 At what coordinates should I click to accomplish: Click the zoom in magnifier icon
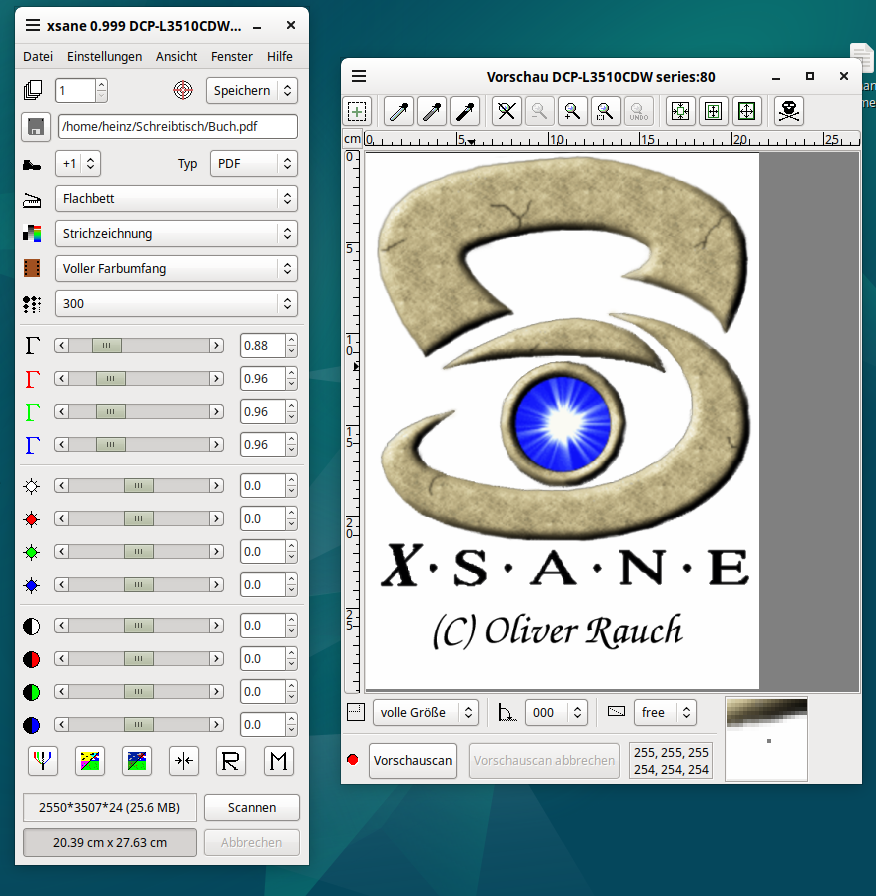point(572,111)
